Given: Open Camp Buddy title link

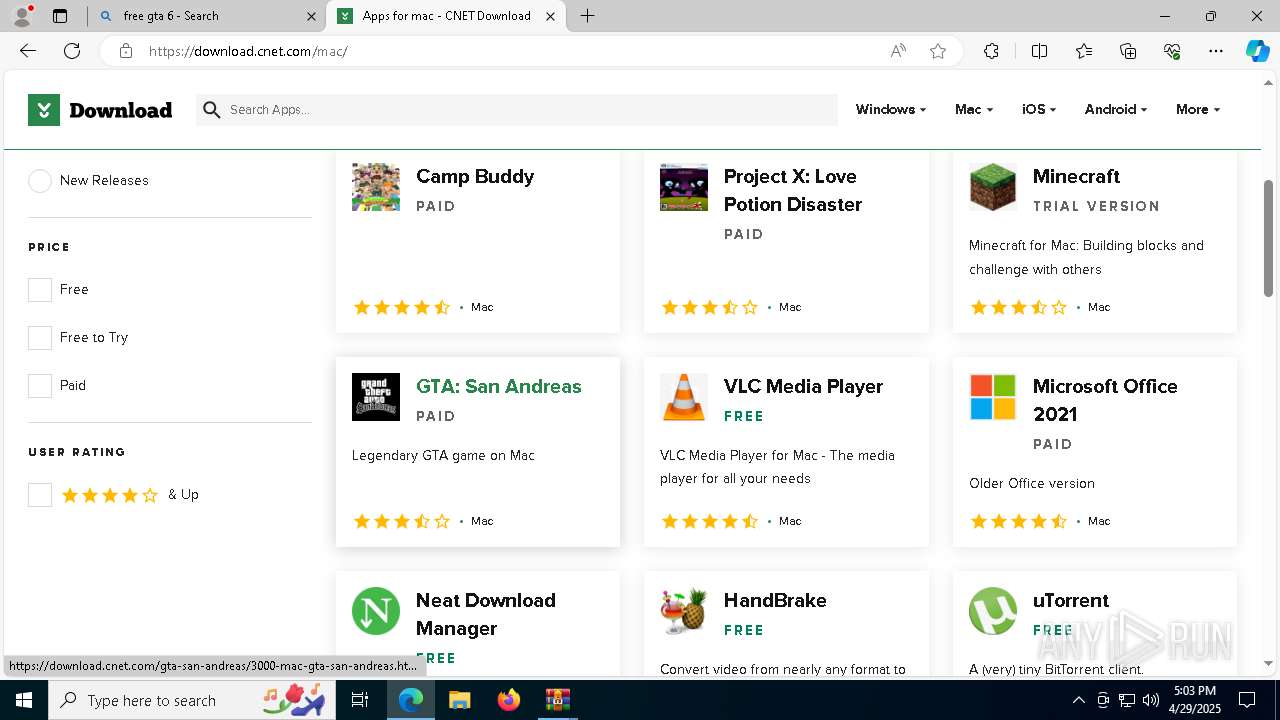Looking at the screenshot, I should pos(475,177).
